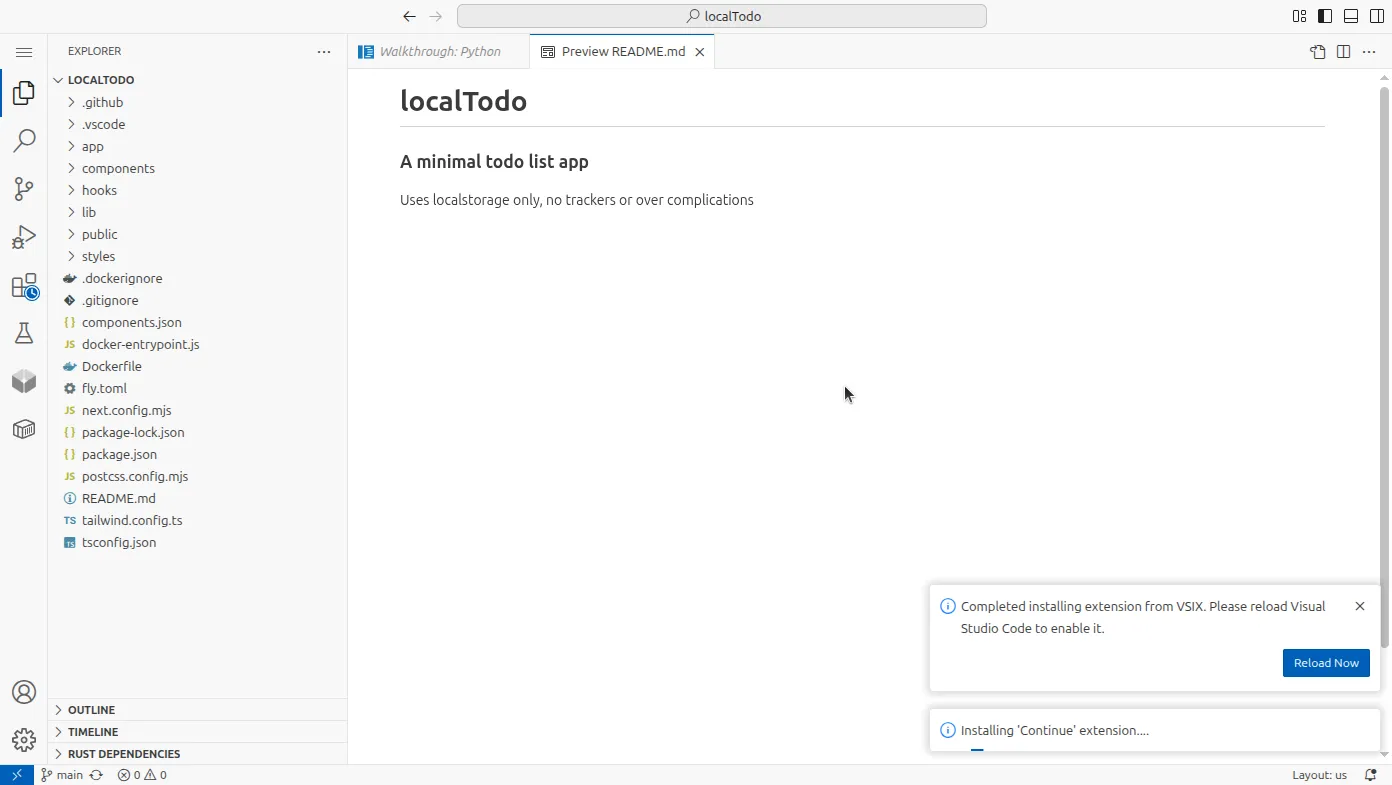The height and width of the screenshot is (785, 1392).
Task: Open the Testing beaker view
Action: tap(24, 333)
